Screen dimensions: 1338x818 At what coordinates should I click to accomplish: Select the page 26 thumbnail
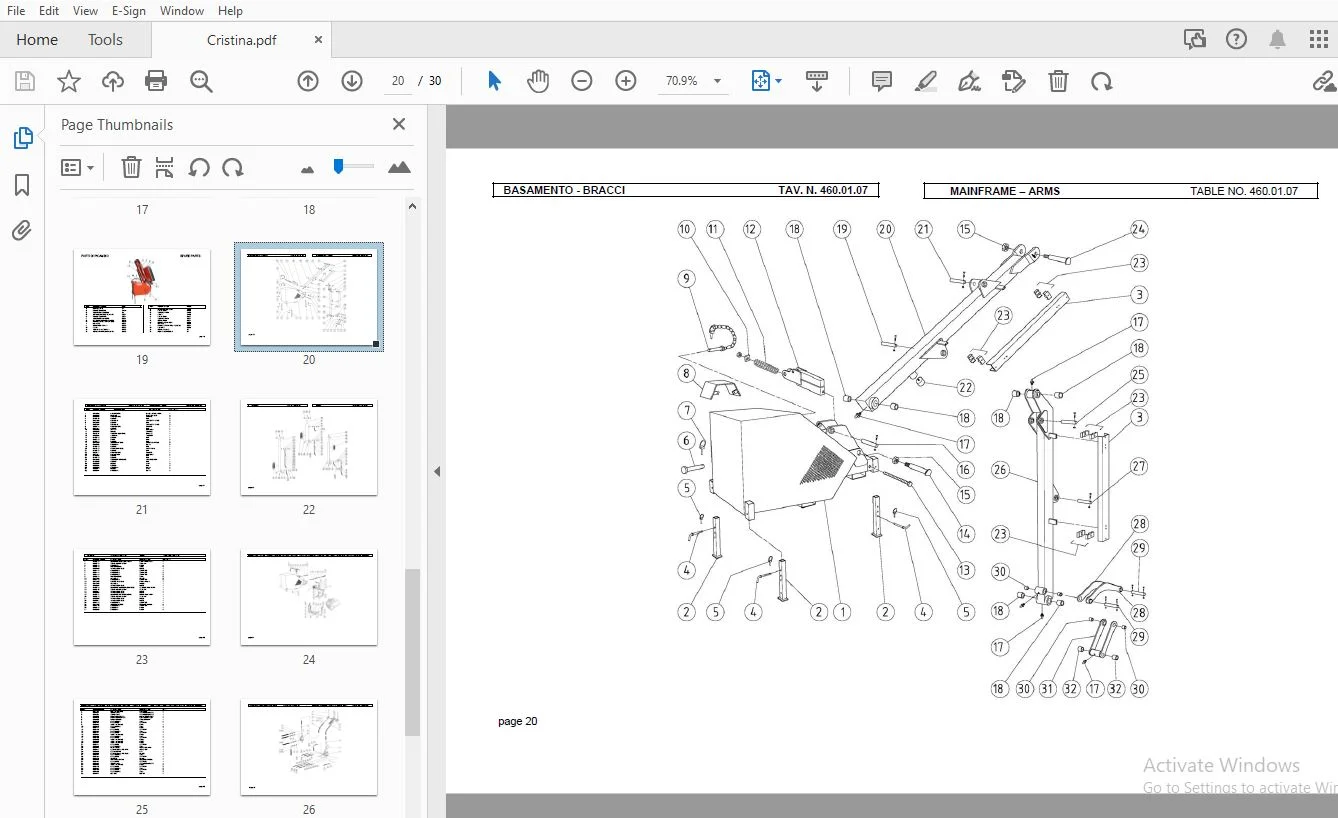point(309,748)
